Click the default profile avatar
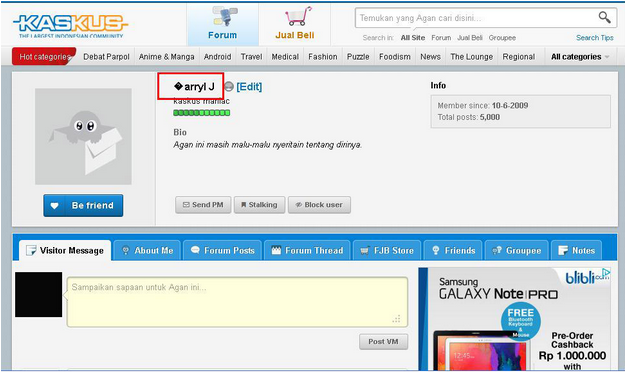The width and height of the screenshot is (627, 372). (83, 136)
